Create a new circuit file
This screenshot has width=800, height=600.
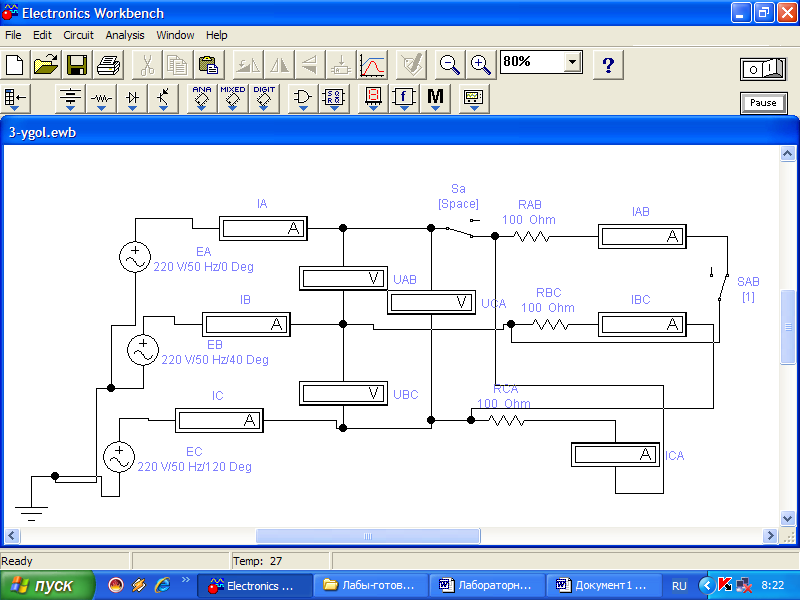click(15, 65)
